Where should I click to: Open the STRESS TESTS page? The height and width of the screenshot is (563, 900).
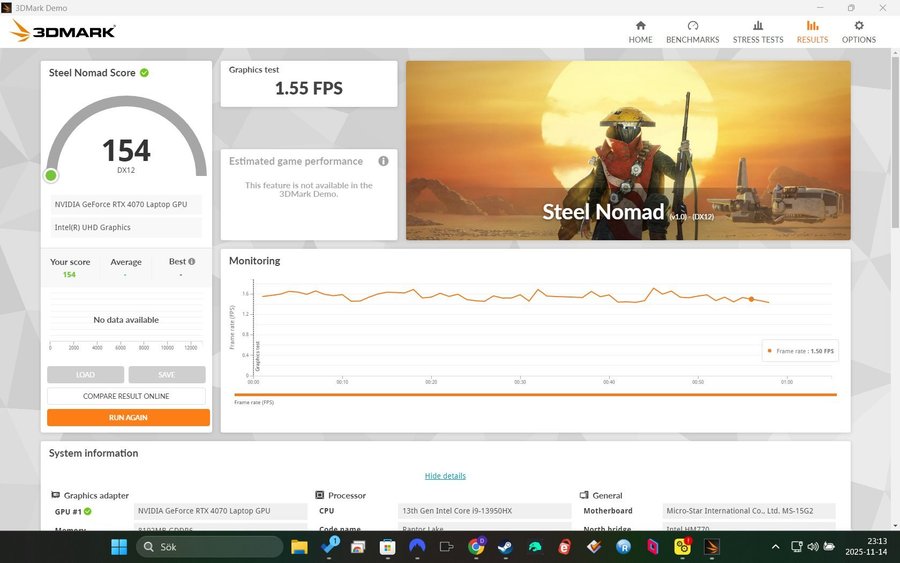[758, 32]
